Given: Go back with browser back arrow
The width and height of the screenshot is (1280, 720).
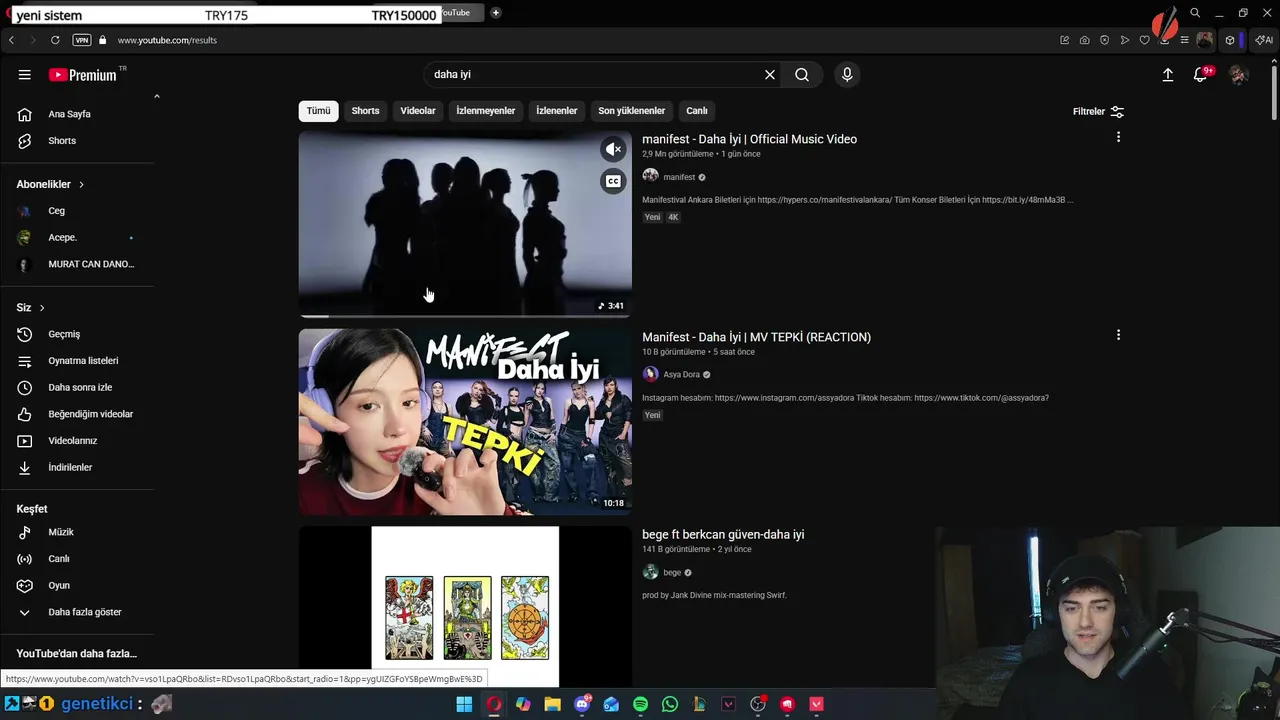Looking at the screenshot, I should coord(11,40).
